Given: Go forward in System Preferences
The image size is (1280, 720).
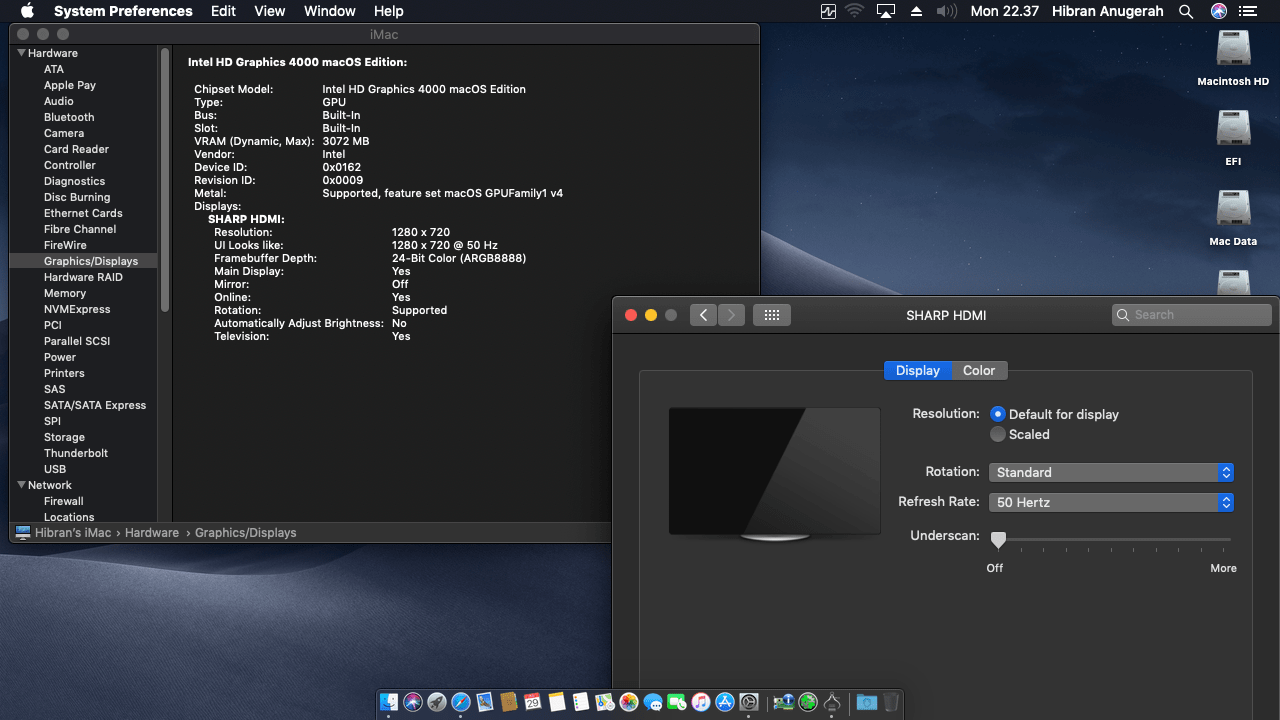Looking at the screenshot, I should [731, 315].
